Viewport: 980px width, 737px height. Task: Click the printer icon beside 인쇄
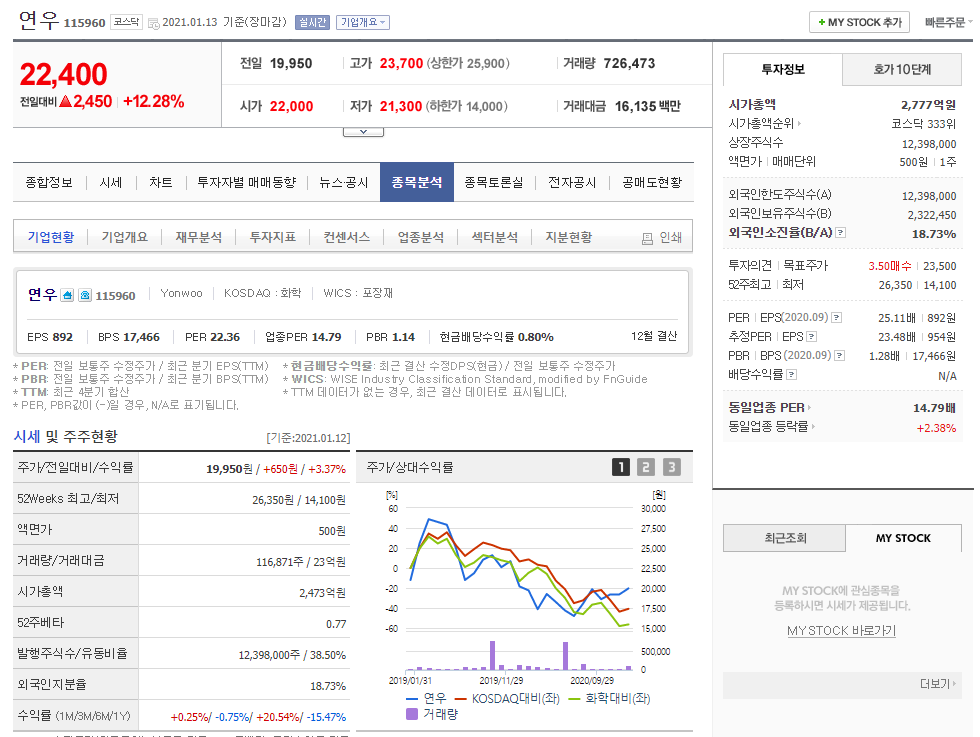[648, 238]
